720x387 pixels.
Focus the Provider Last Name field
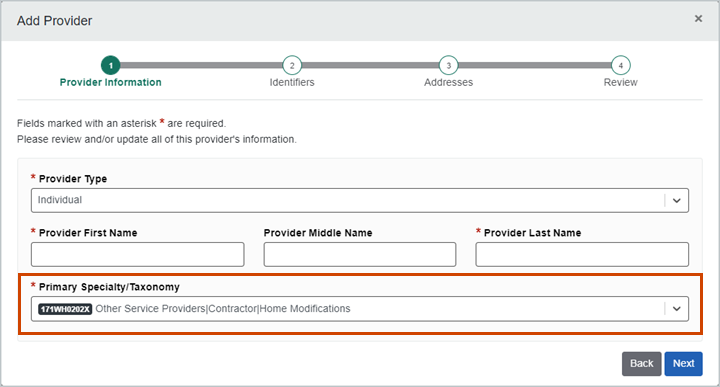(x=582, y=254)
